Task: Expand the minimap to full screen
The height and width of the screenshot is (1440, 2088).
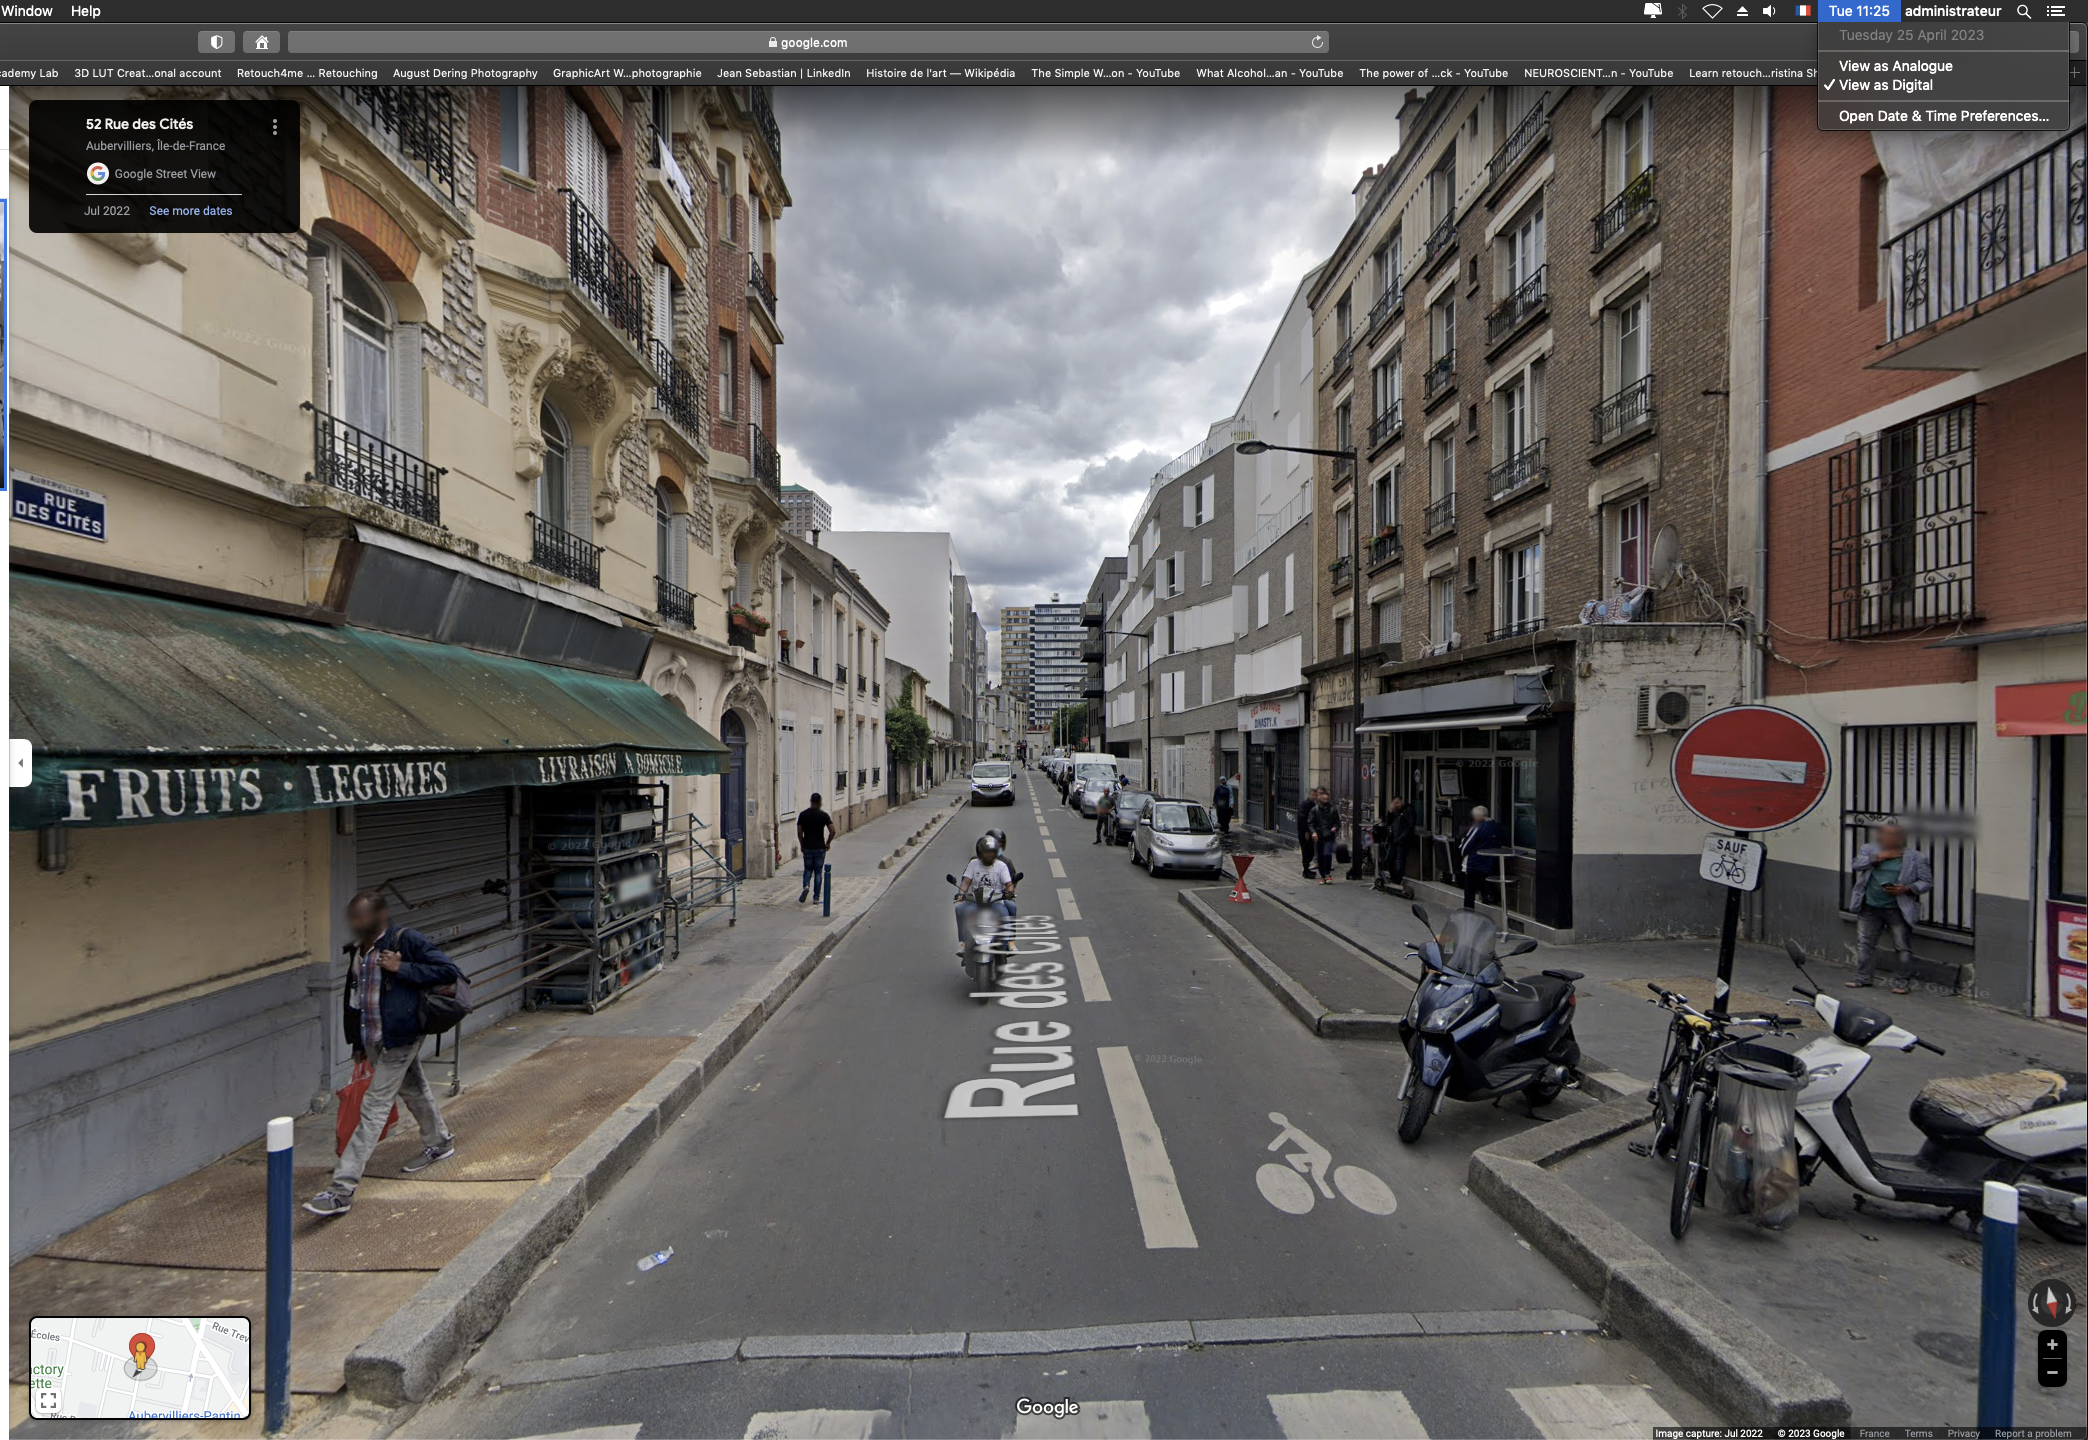Action: [x=48, y=1400]
